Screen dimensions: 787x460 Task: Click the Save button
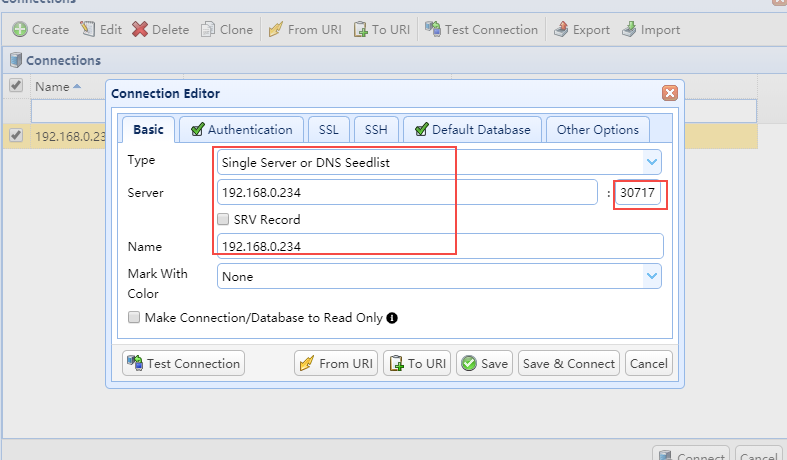tap(484, 363)
